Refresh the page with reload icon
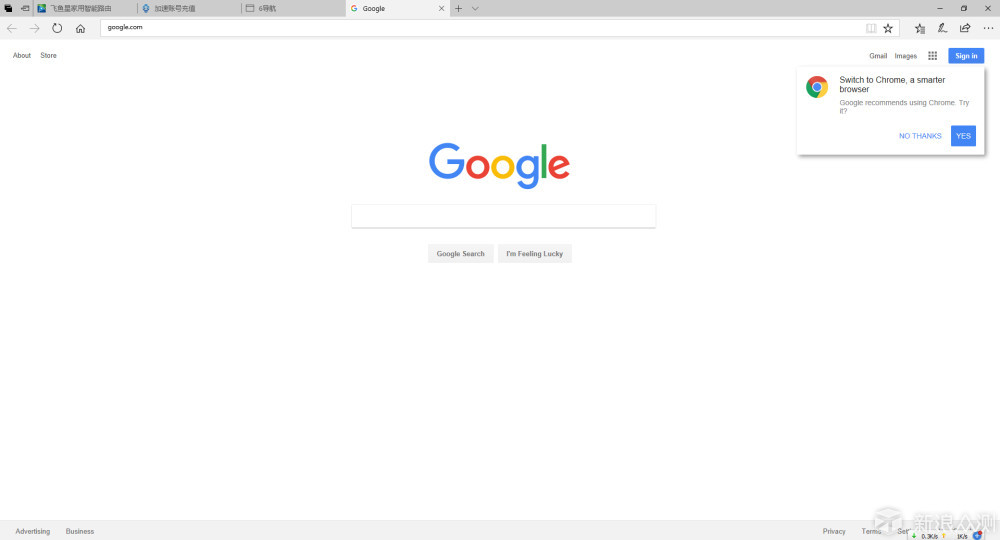Image resolution: width=1000 pixels, height=540 pixels. [57, 28]
